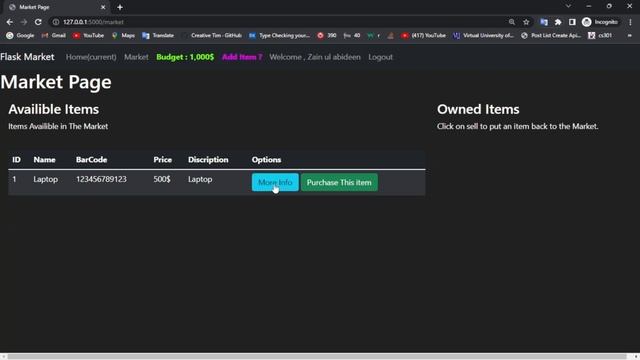640x360 pixels.
Task: Open Post List Create Api... bookmark
Action: tap(551, 36)
